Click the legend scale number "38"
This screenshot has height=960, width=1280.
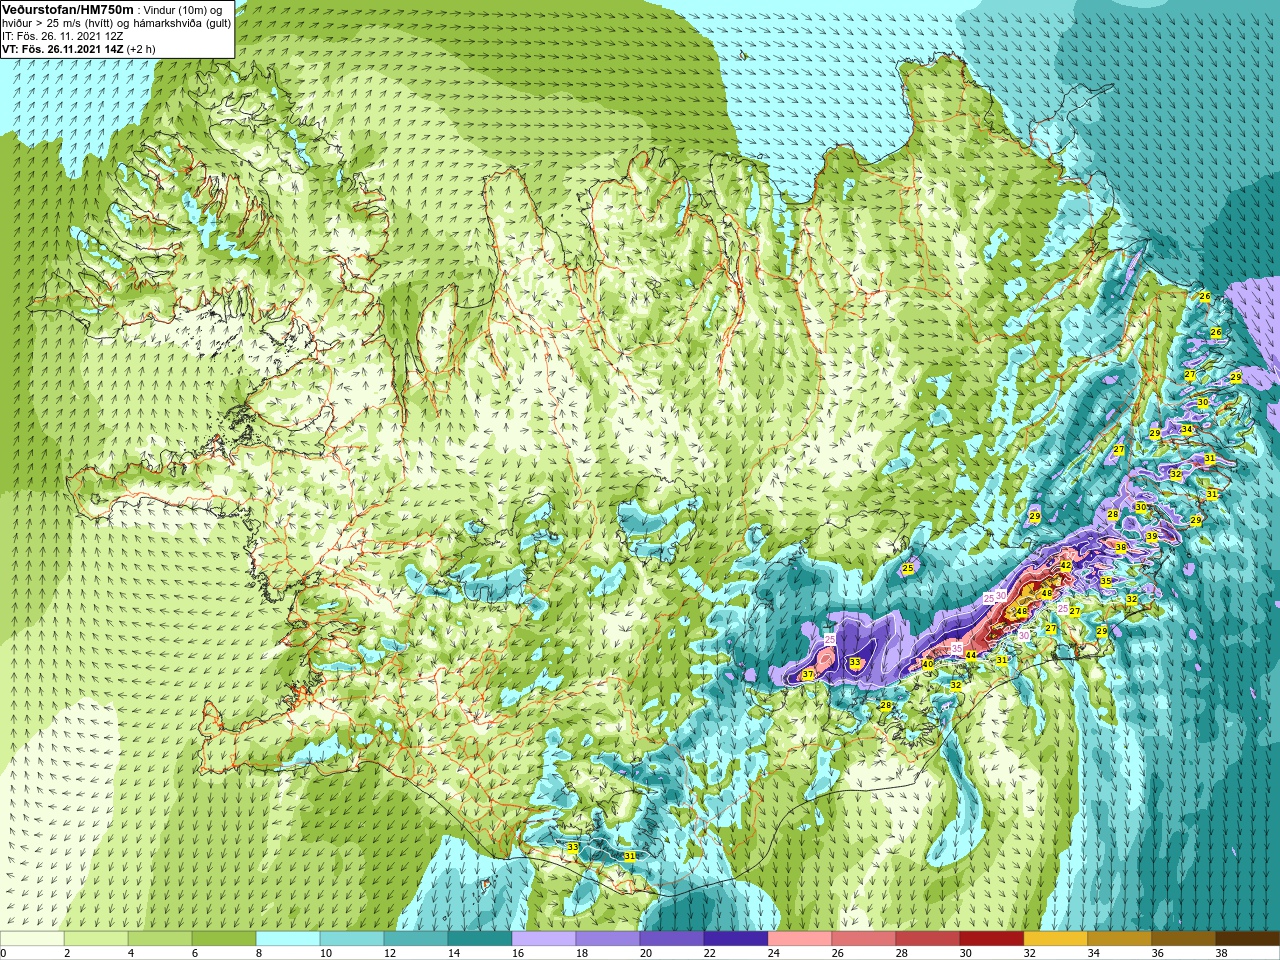pos(1222,953)
